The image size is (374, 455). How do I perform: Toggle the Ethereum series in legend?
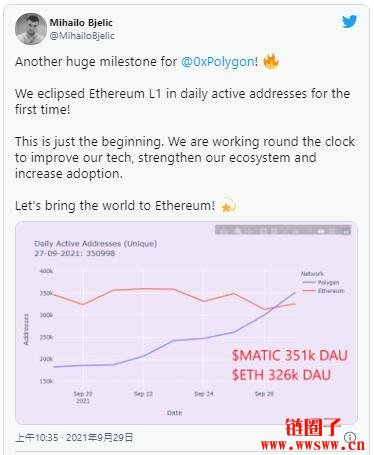click(x=323, y=291)
